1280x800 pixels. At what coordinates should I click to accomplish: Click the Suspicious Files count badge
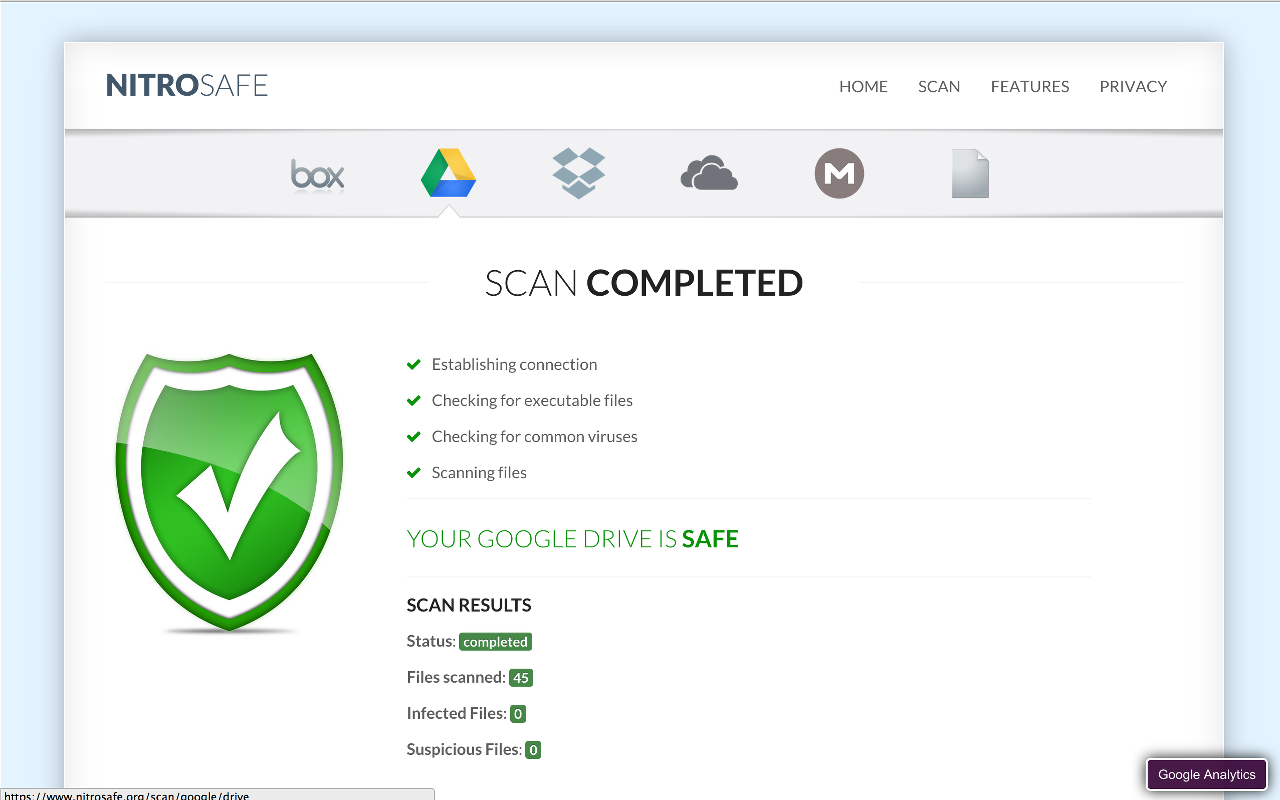533,750
